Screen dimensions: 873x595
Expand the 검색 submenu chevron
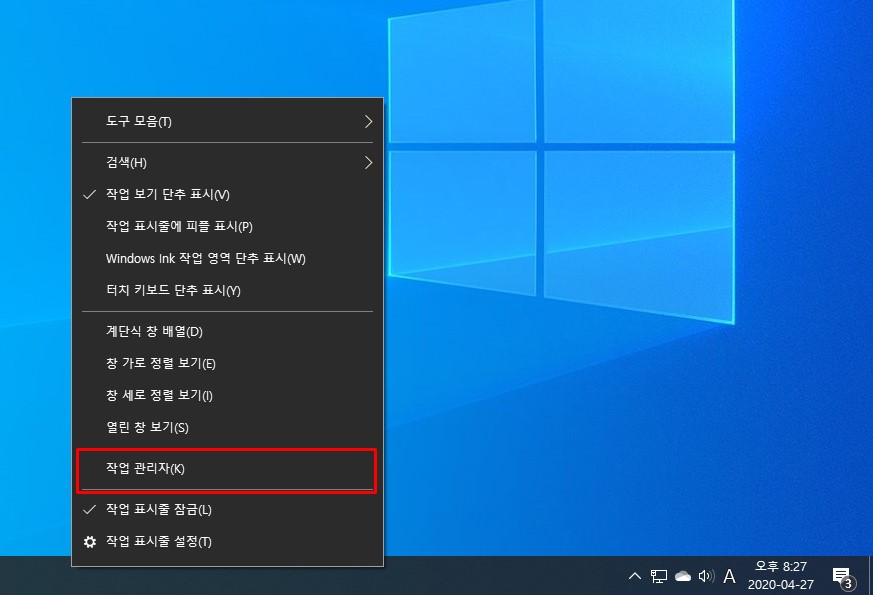click(368, 163)
